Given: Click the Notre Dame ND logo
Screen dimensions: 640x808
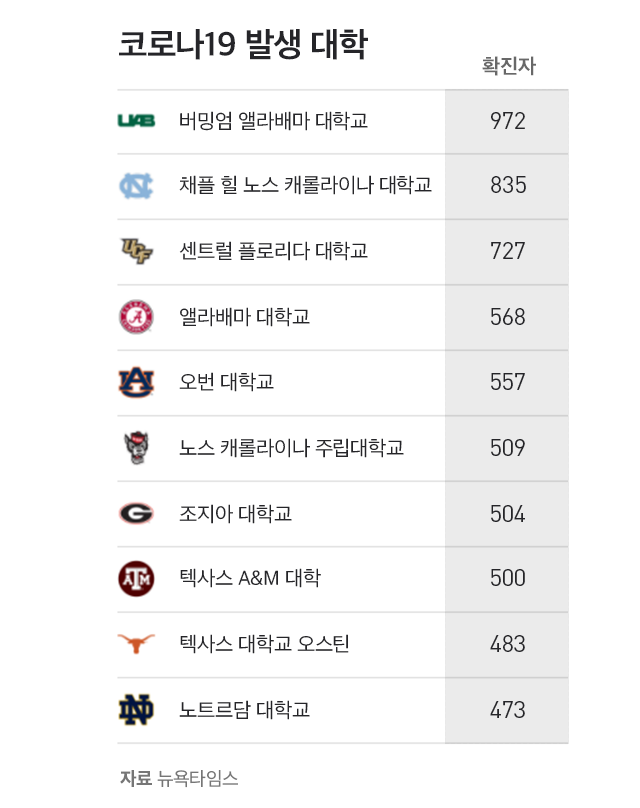Looking at the screenshot, I should click(x=136, y=710).
